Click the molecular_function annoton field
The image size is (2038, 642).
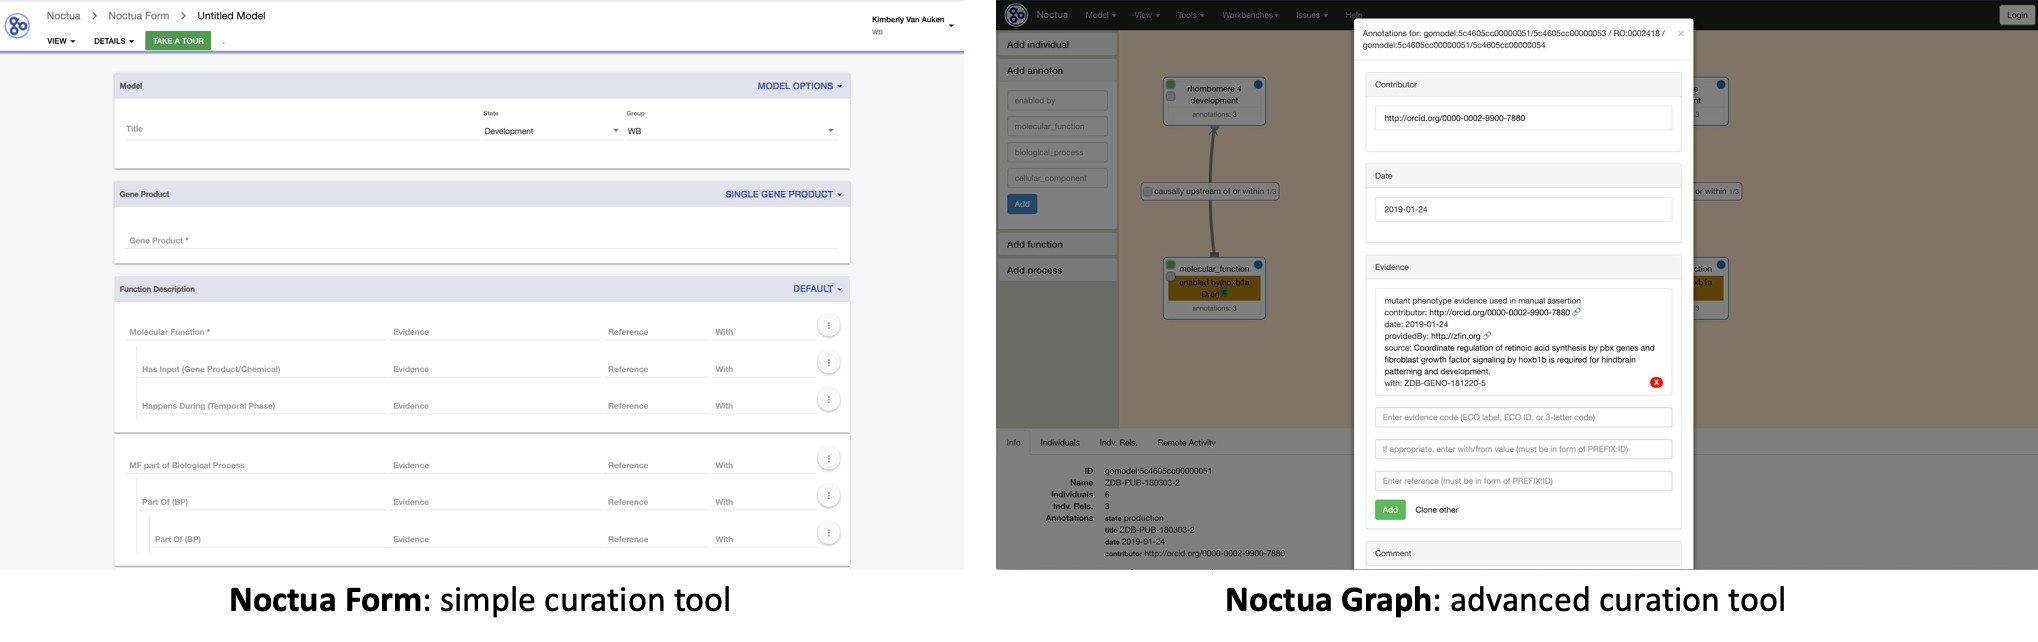tap(1057, 126)
